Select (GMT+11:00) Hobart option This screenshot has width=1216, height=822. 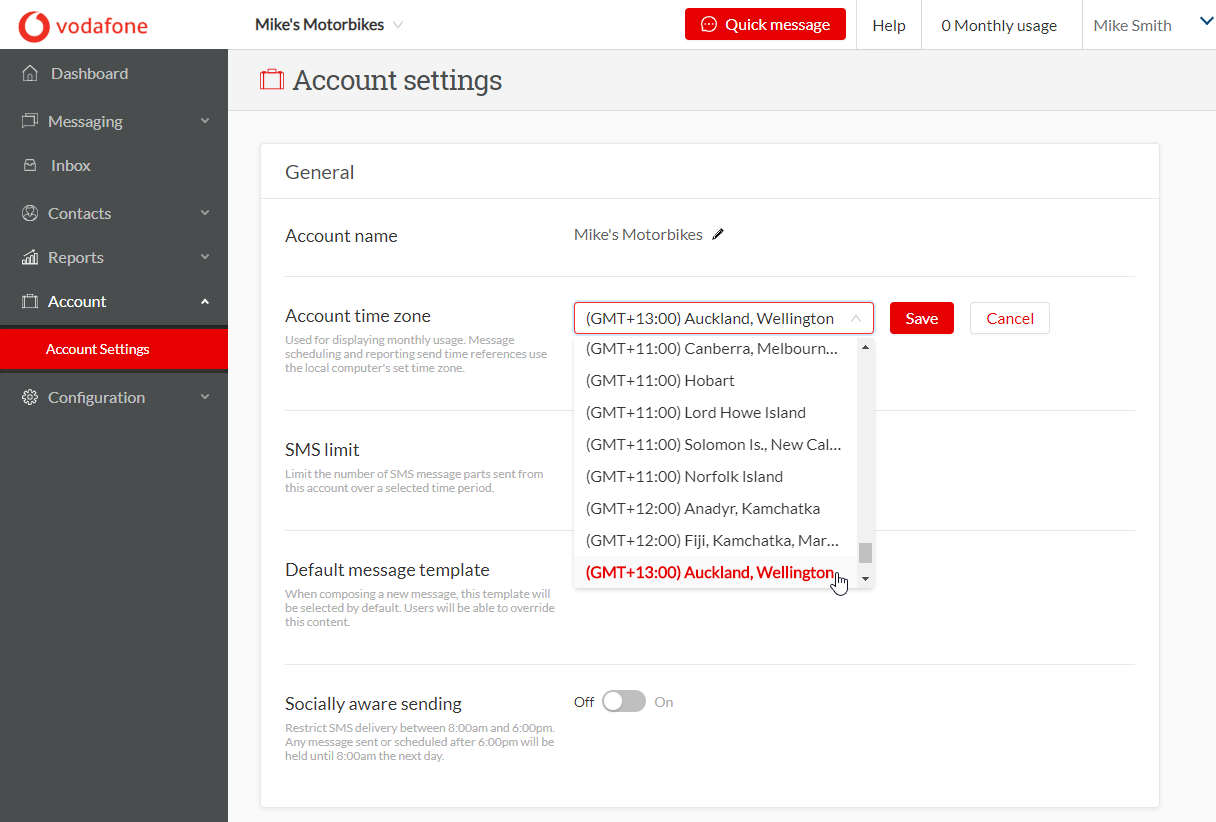coord(716,380)
